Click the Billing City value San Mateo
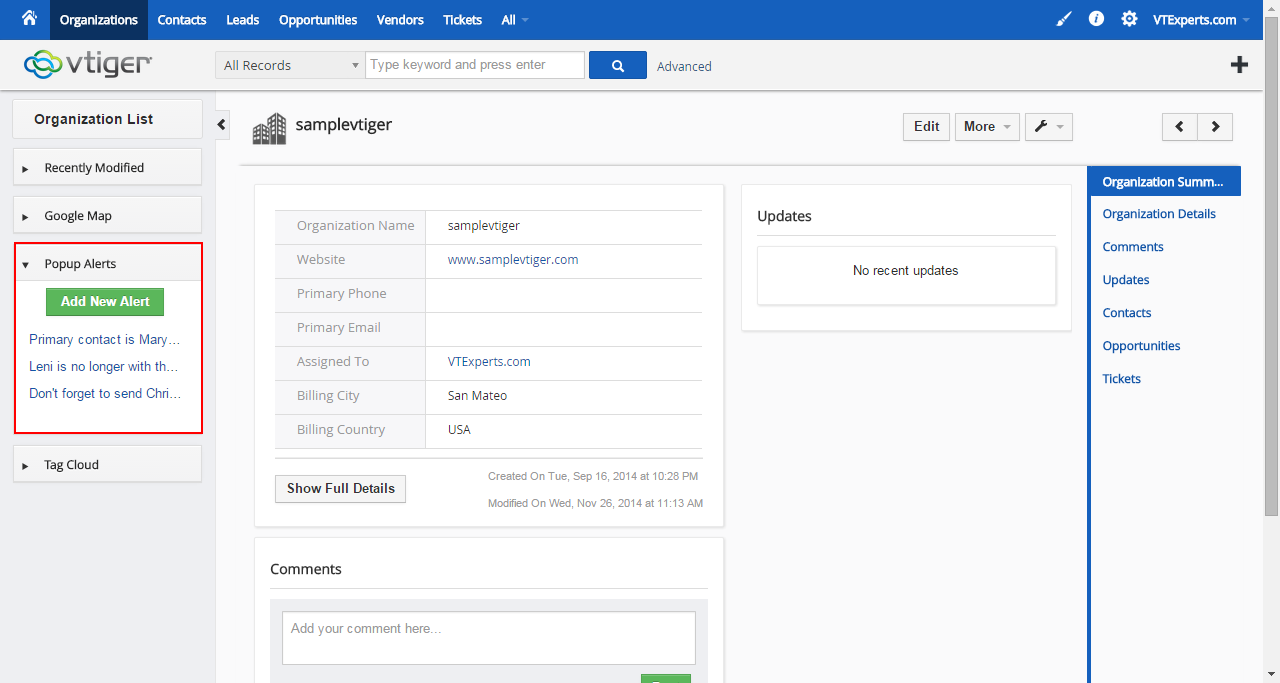 477,396
